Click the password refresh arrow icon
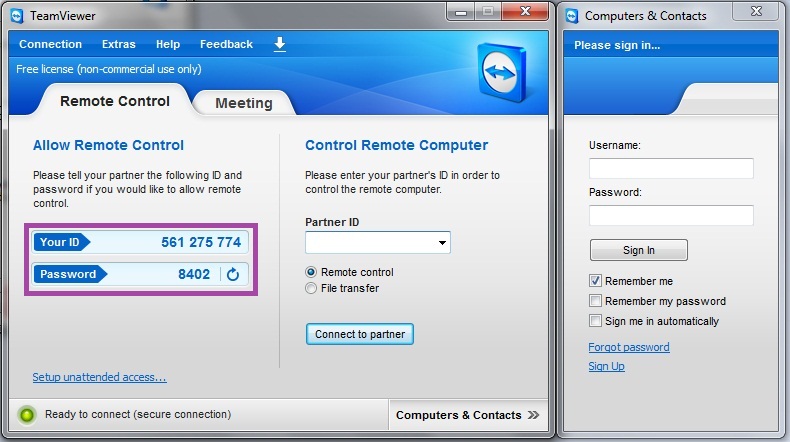 (233, 274)
